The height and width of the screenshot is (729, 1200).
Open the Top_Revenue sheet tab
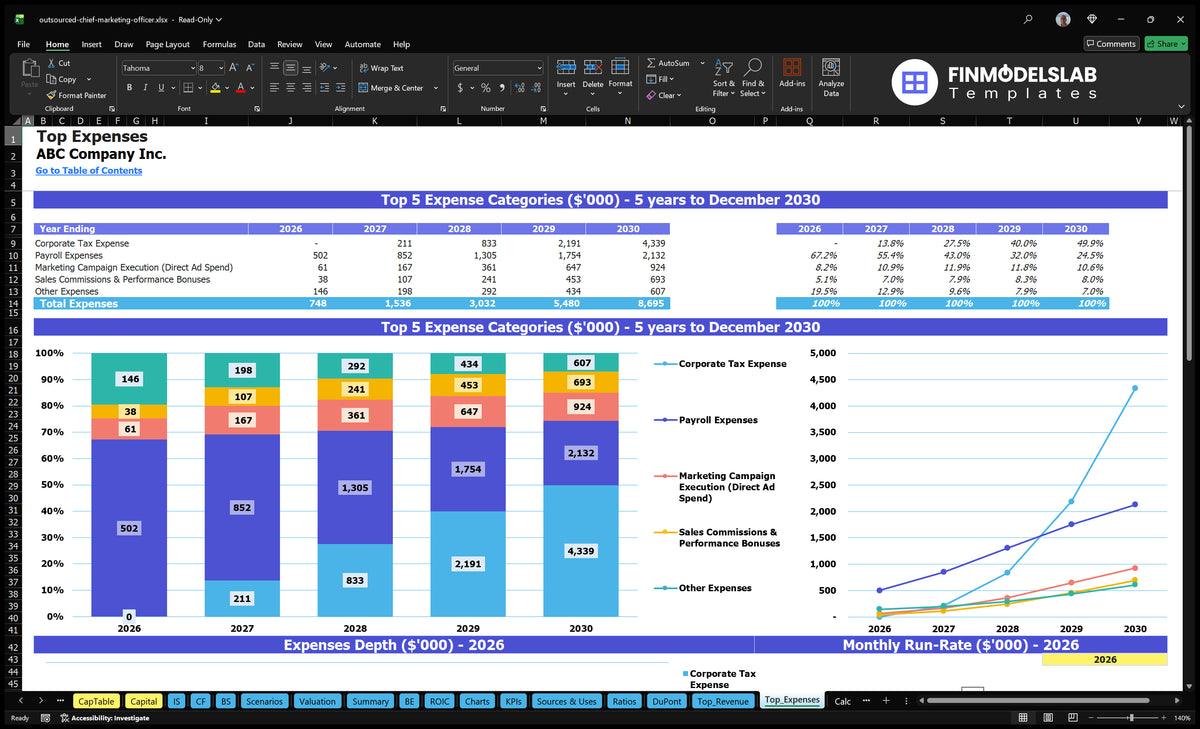tap(722, 701)
